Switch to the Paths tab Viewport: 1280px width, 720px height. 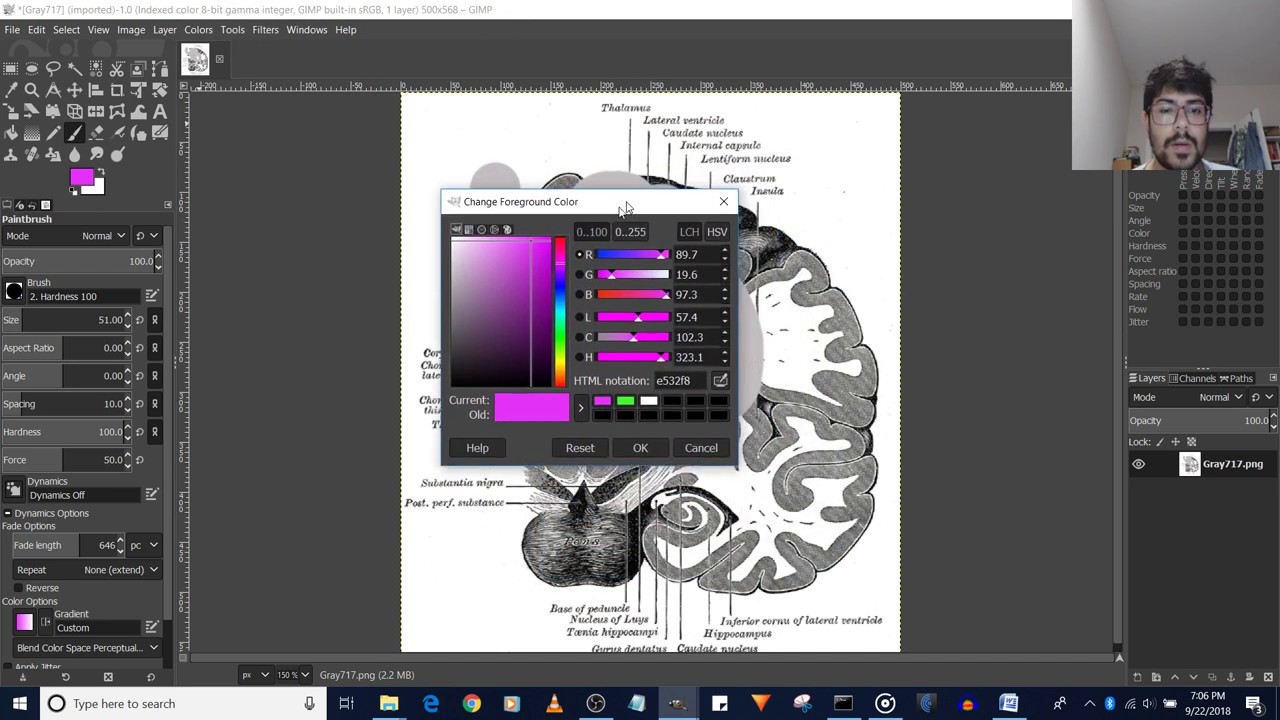click(x=1236, y=378)
